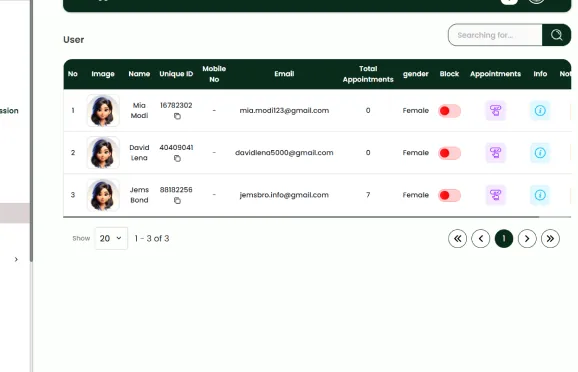The height and width of the screenshot is (372, 578).
Task: Open appointments for Mia Modi
Action: pos(495,111)
